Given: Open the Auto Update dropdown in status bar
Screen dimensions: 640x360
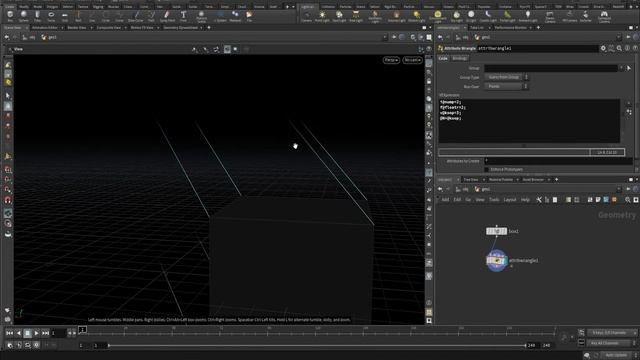Looking at the screenshot, I should point(618,355).
